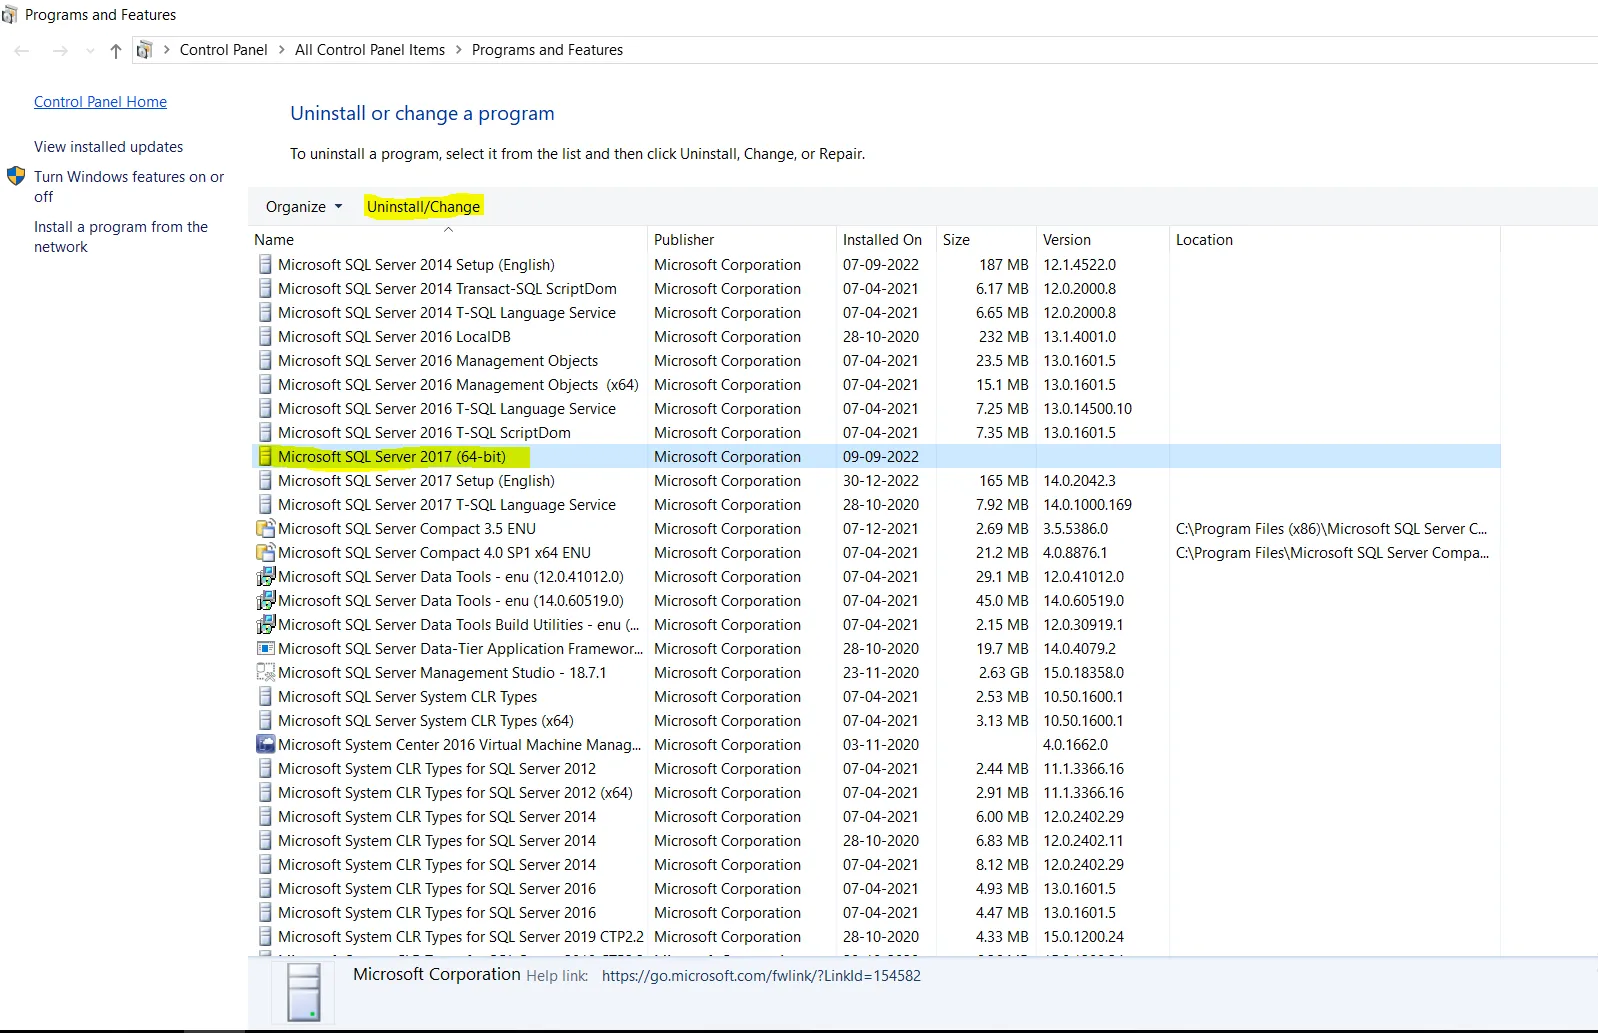The width and height of the screenshot is (1598, 1033).
Task: Click the 2.63 GB size cell
Action: point(1003,673)
